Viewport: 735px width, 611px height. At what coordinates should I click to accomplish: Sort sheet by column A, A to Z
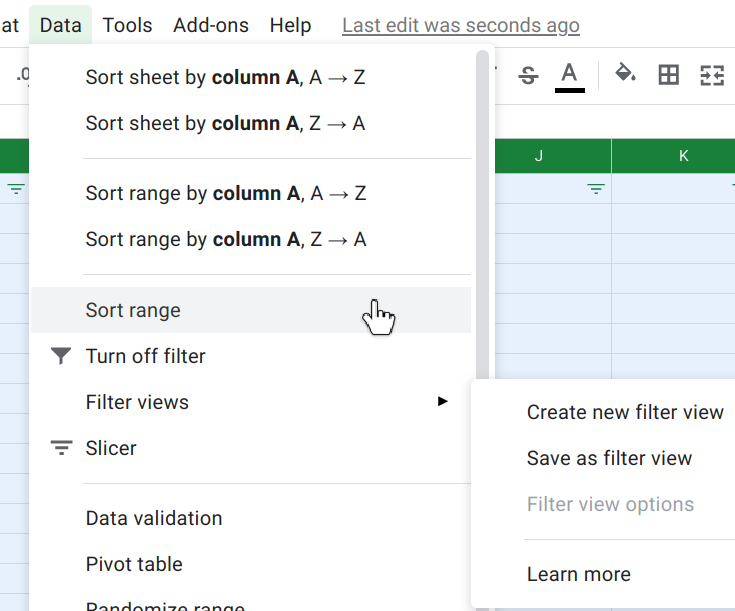click(225, 77)
